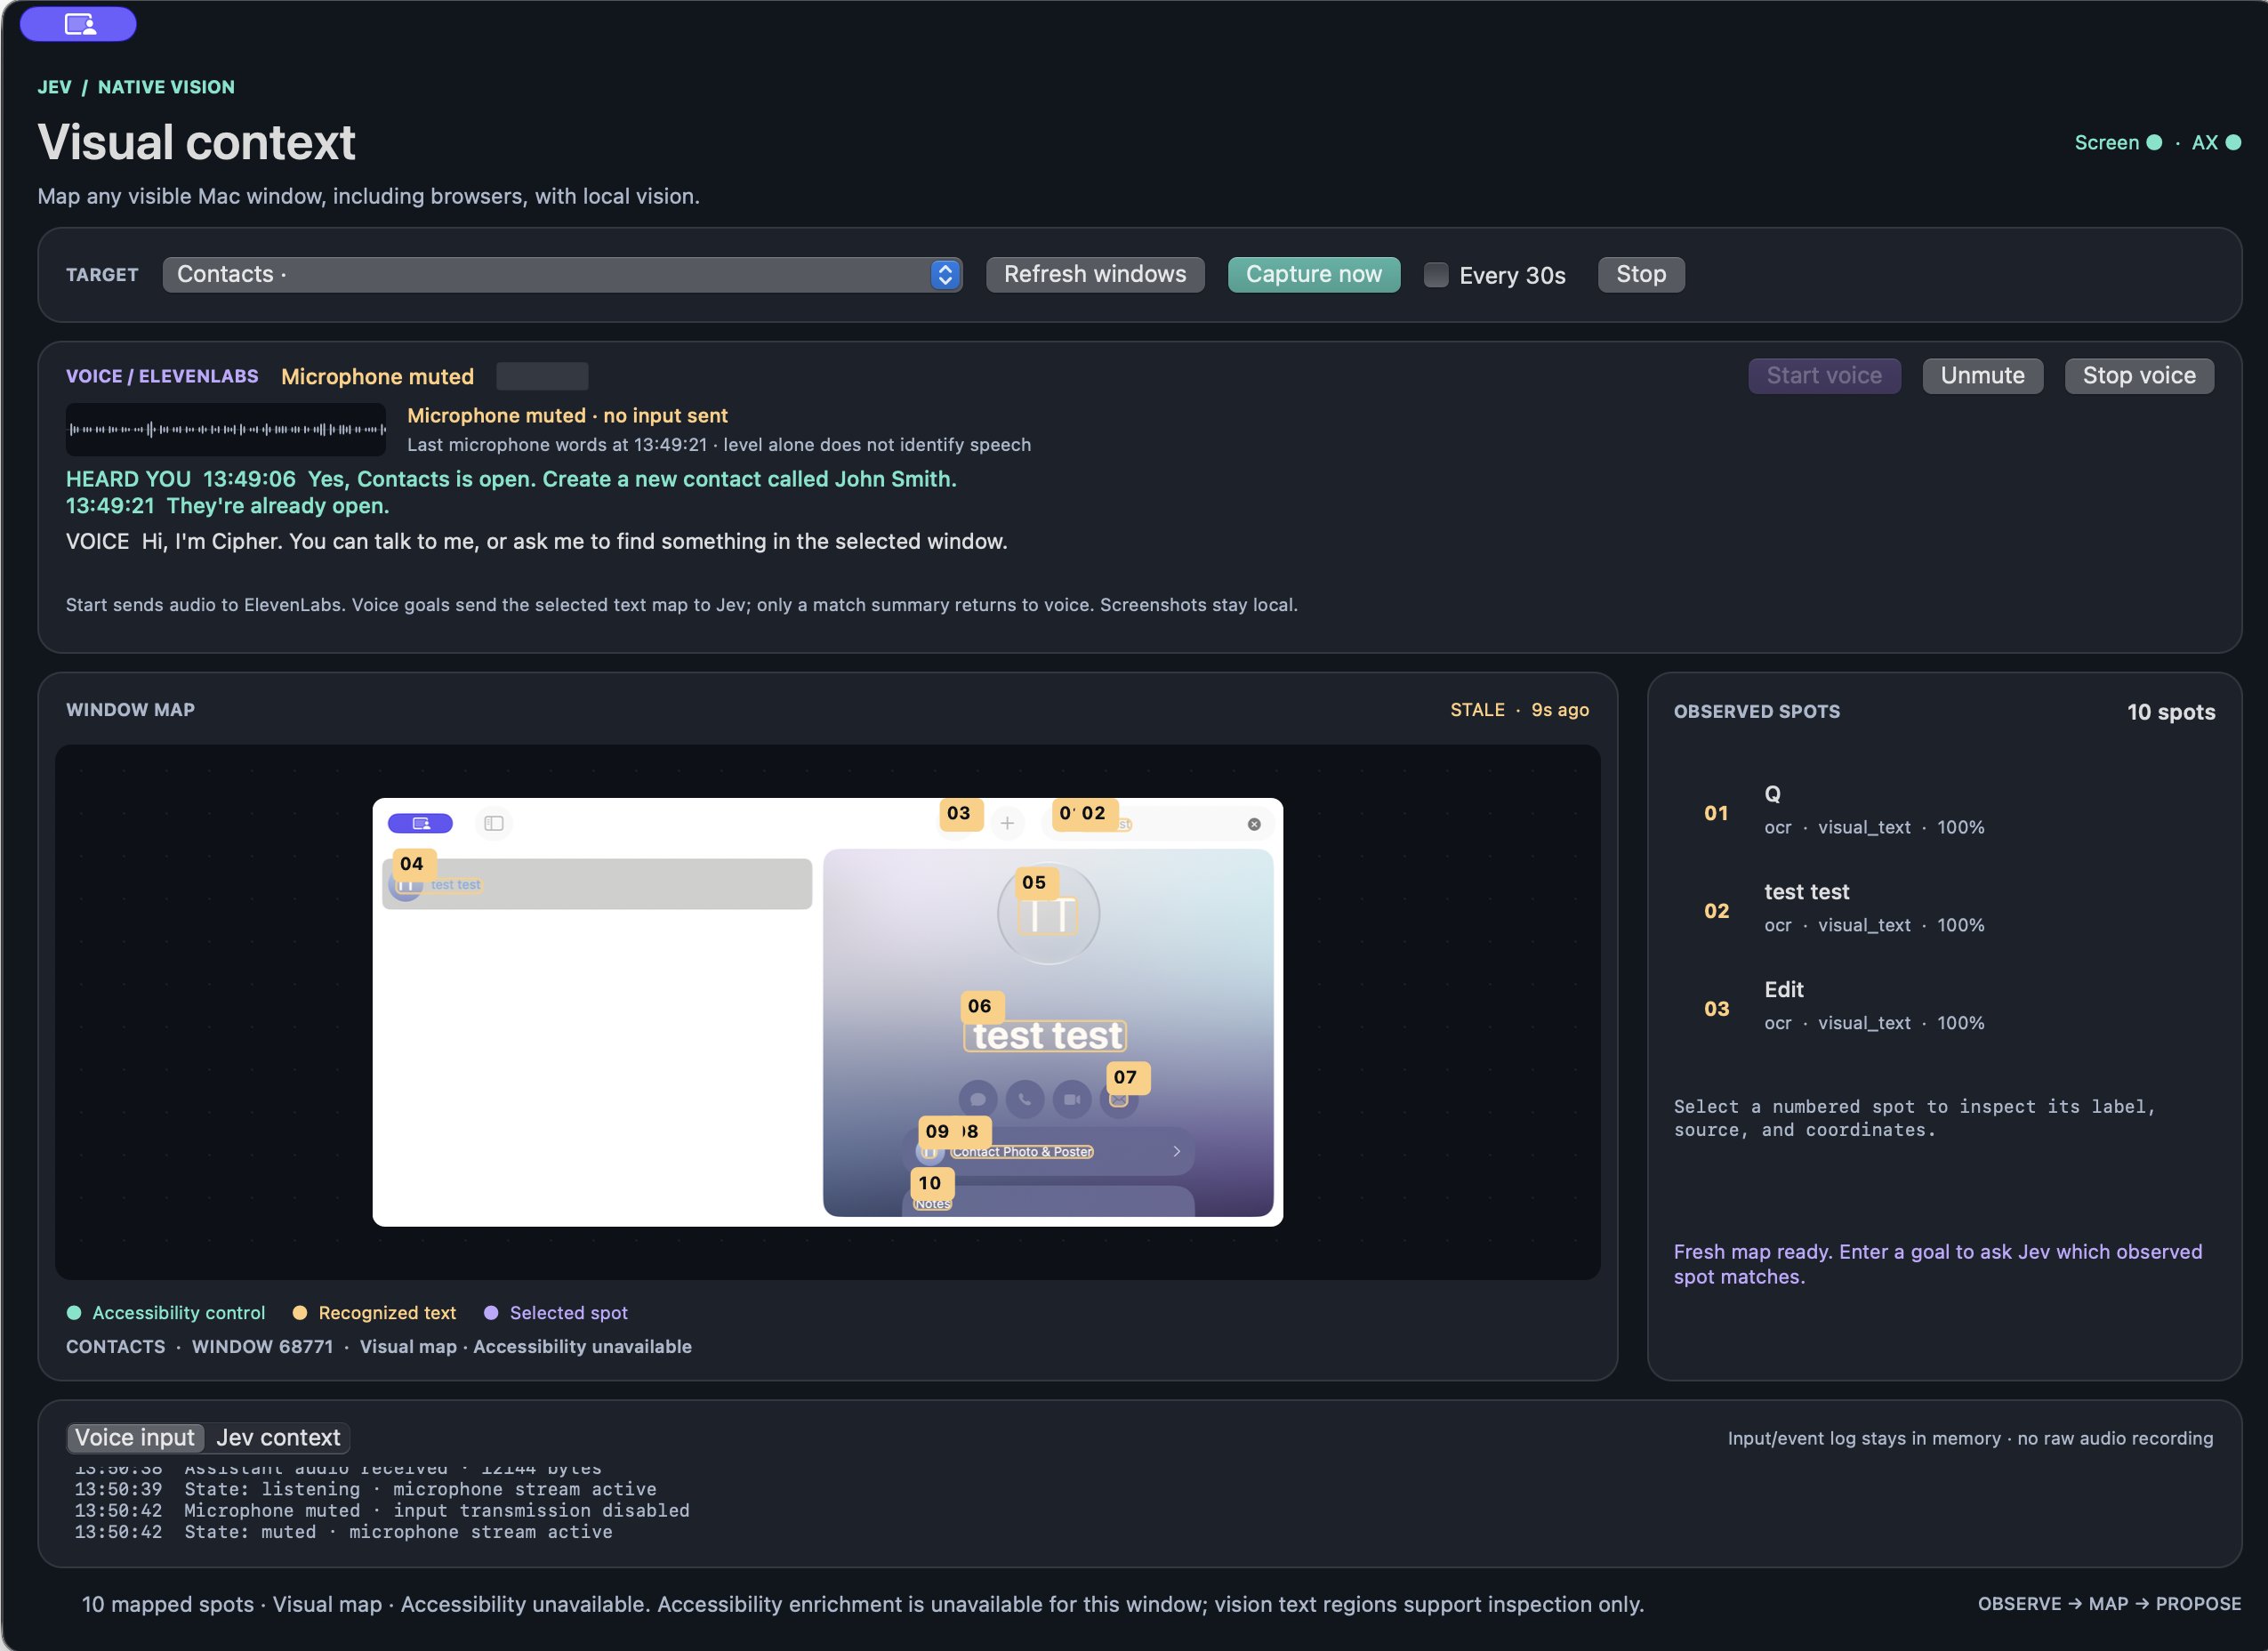Click the phone call icon in map preview
The image size is (2268, 1651).
1025,1099
